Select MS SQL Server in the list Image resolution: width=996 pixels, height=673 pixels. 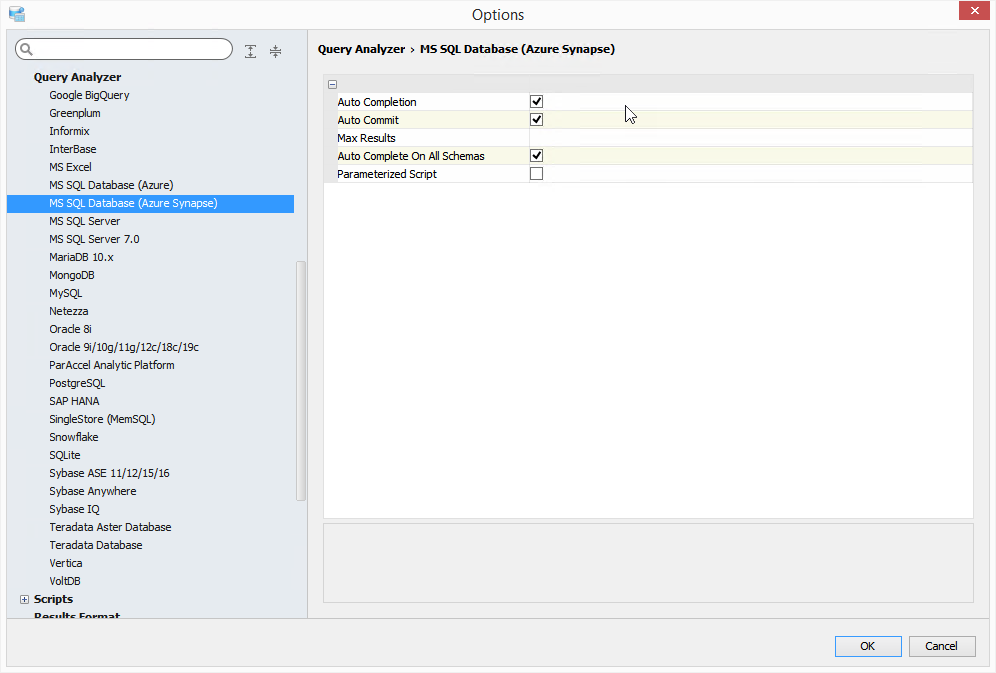coord(84,221)
